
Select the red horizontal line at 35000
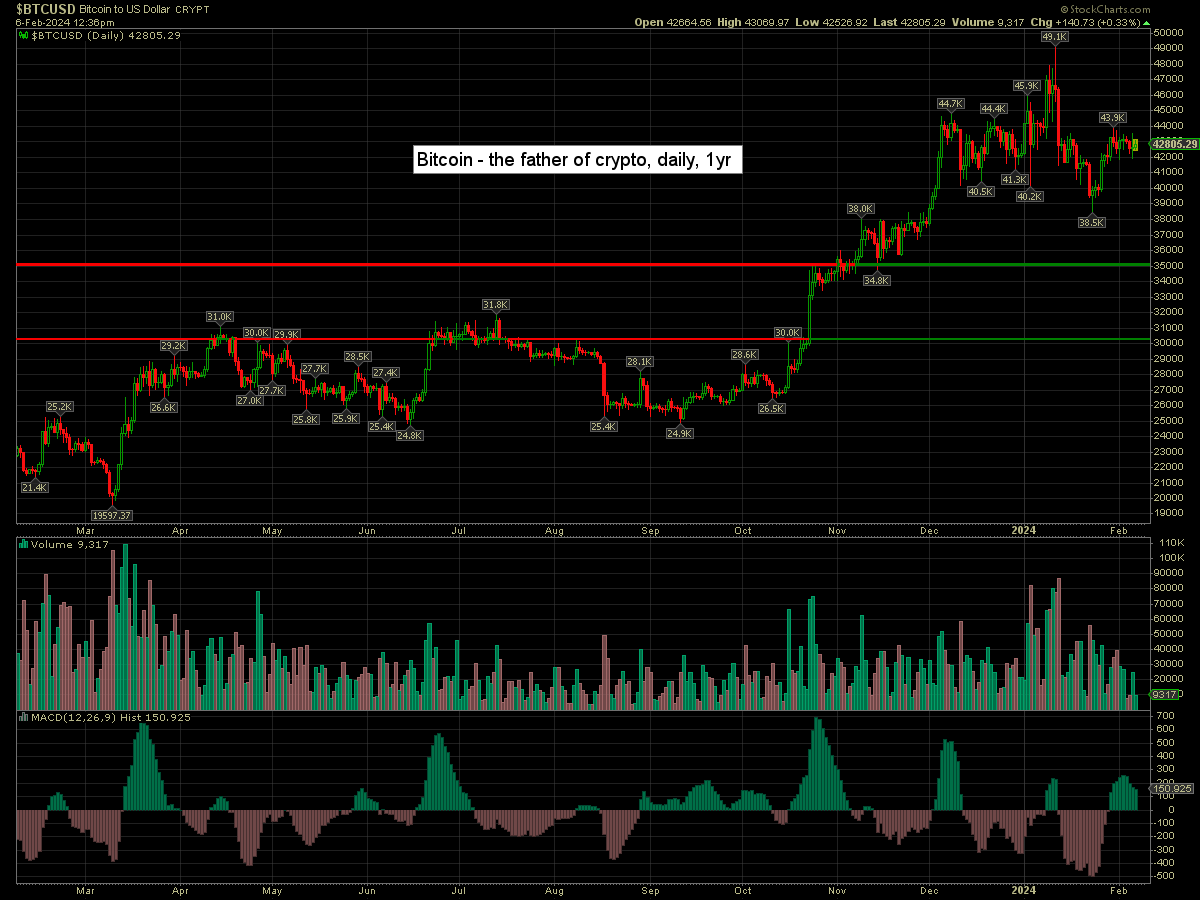(x=400, y=265)
